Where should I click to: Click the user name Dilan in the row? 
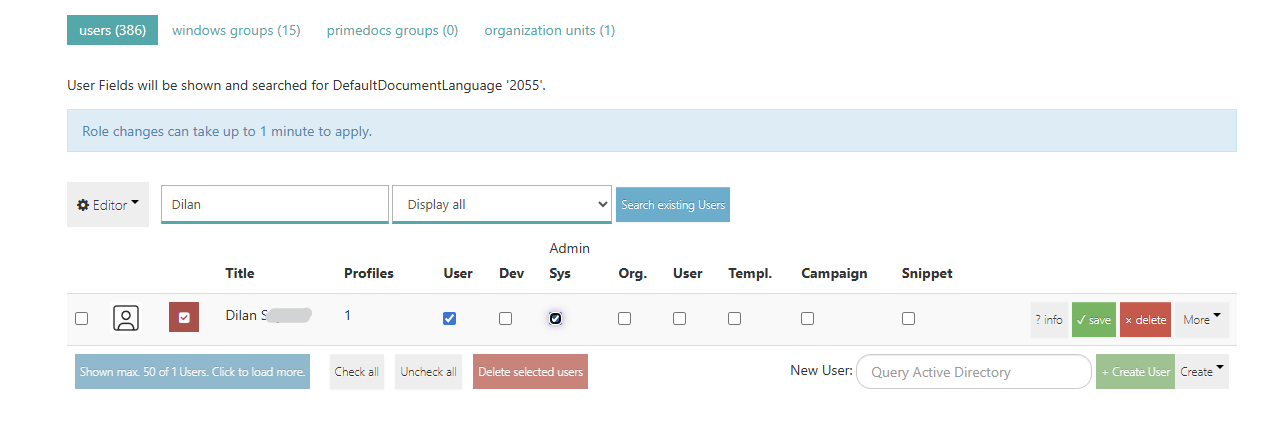tap(268, 315)
